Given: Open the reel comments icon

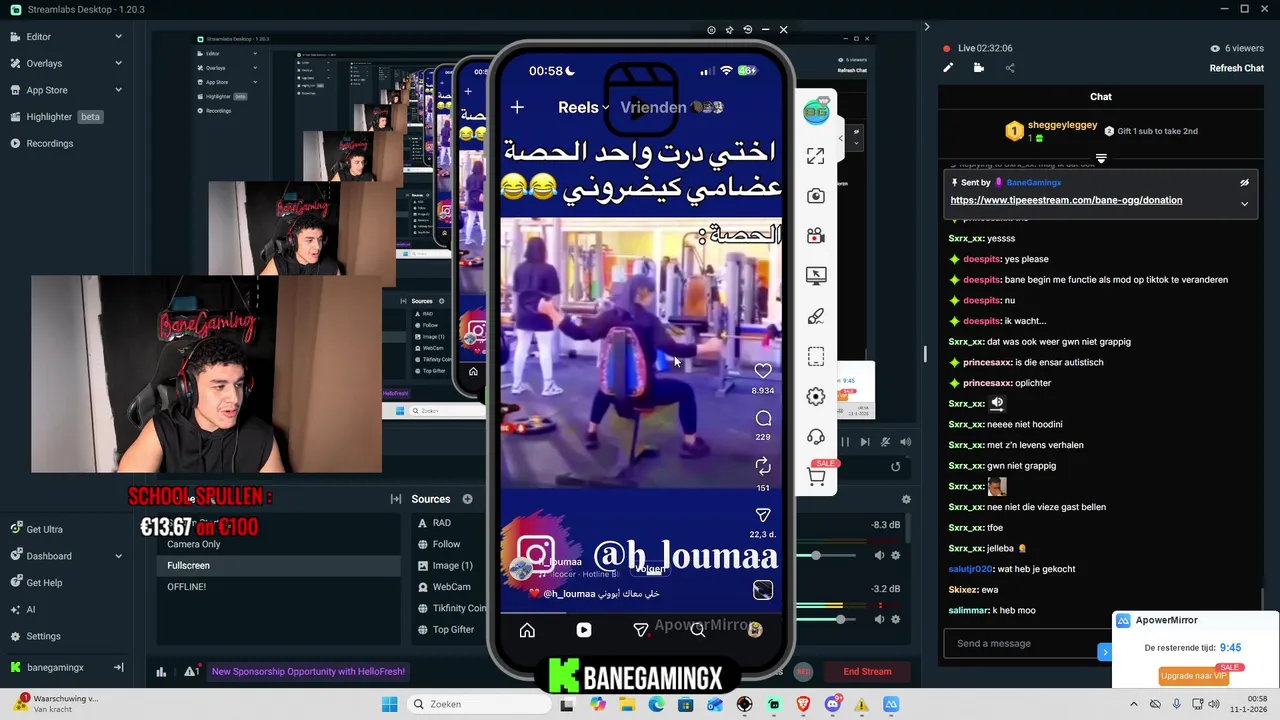Looking at the screenshot, I should pos(763,418).
